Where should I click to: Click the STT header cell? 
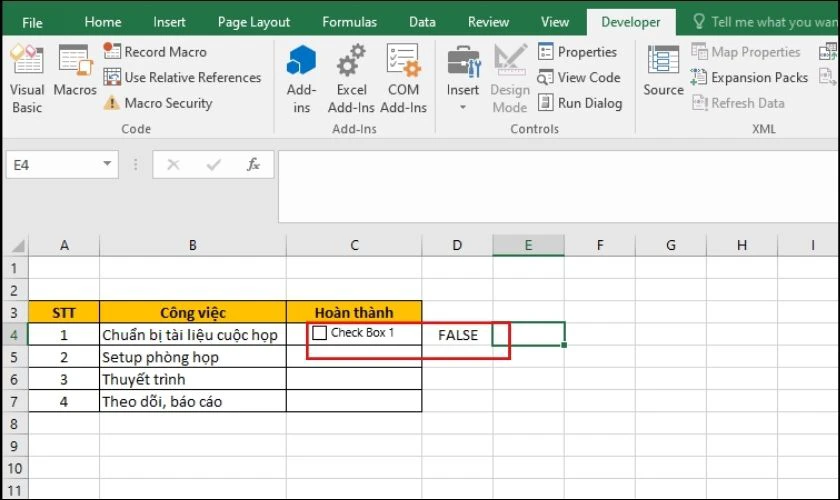64,312
